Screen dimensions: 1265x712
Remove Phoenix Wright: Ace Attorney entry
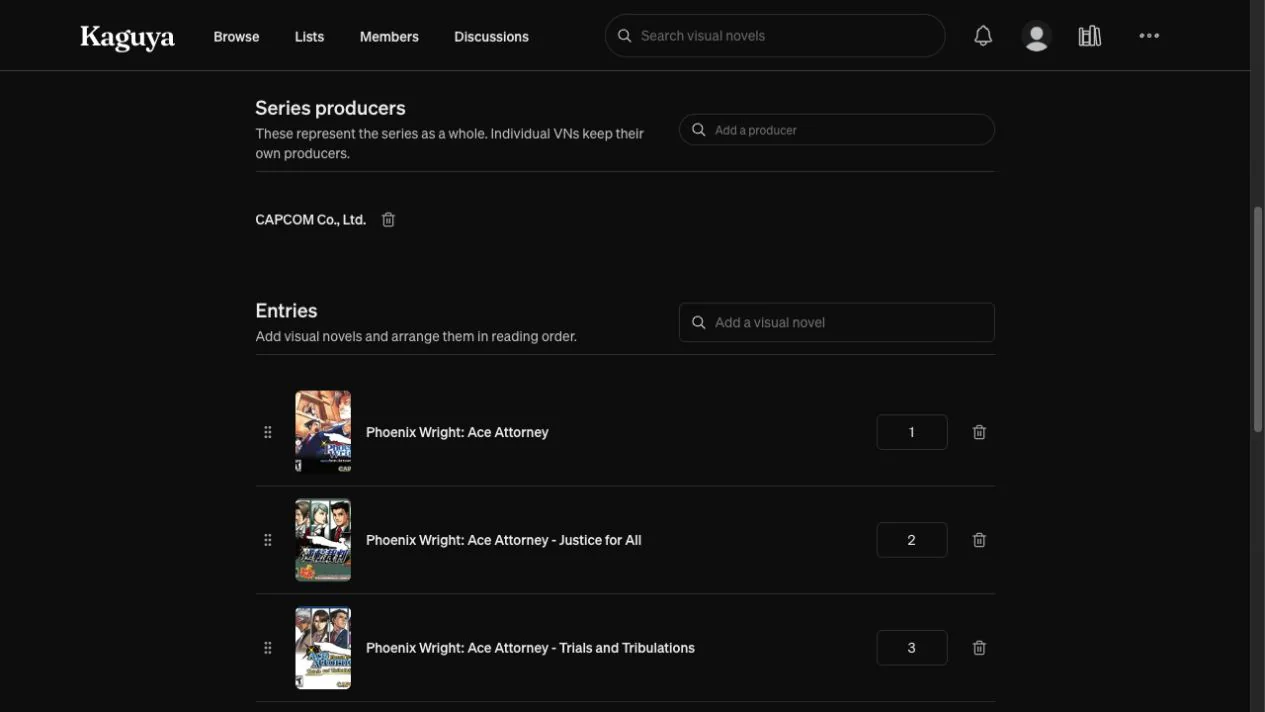[979, 432]
